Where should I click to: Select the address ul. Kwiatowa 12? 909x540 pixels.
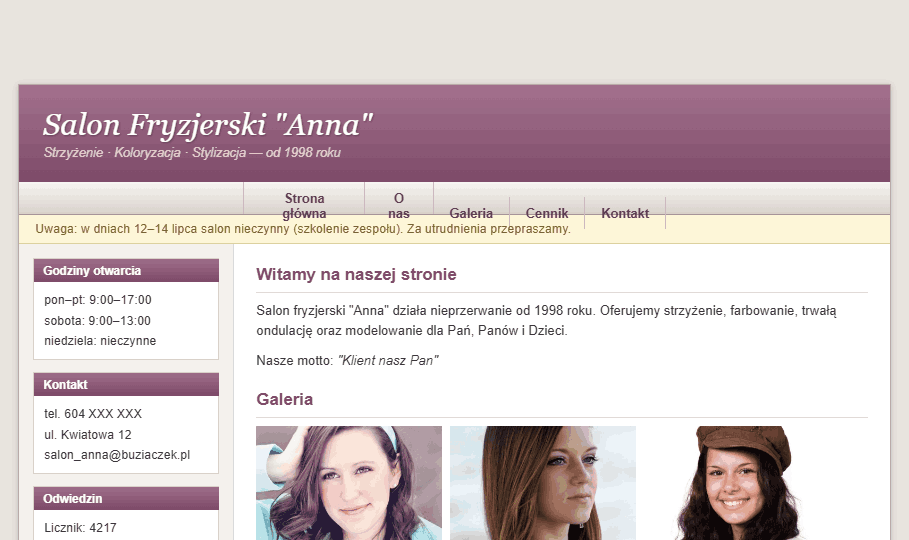[x=88, y=434]
